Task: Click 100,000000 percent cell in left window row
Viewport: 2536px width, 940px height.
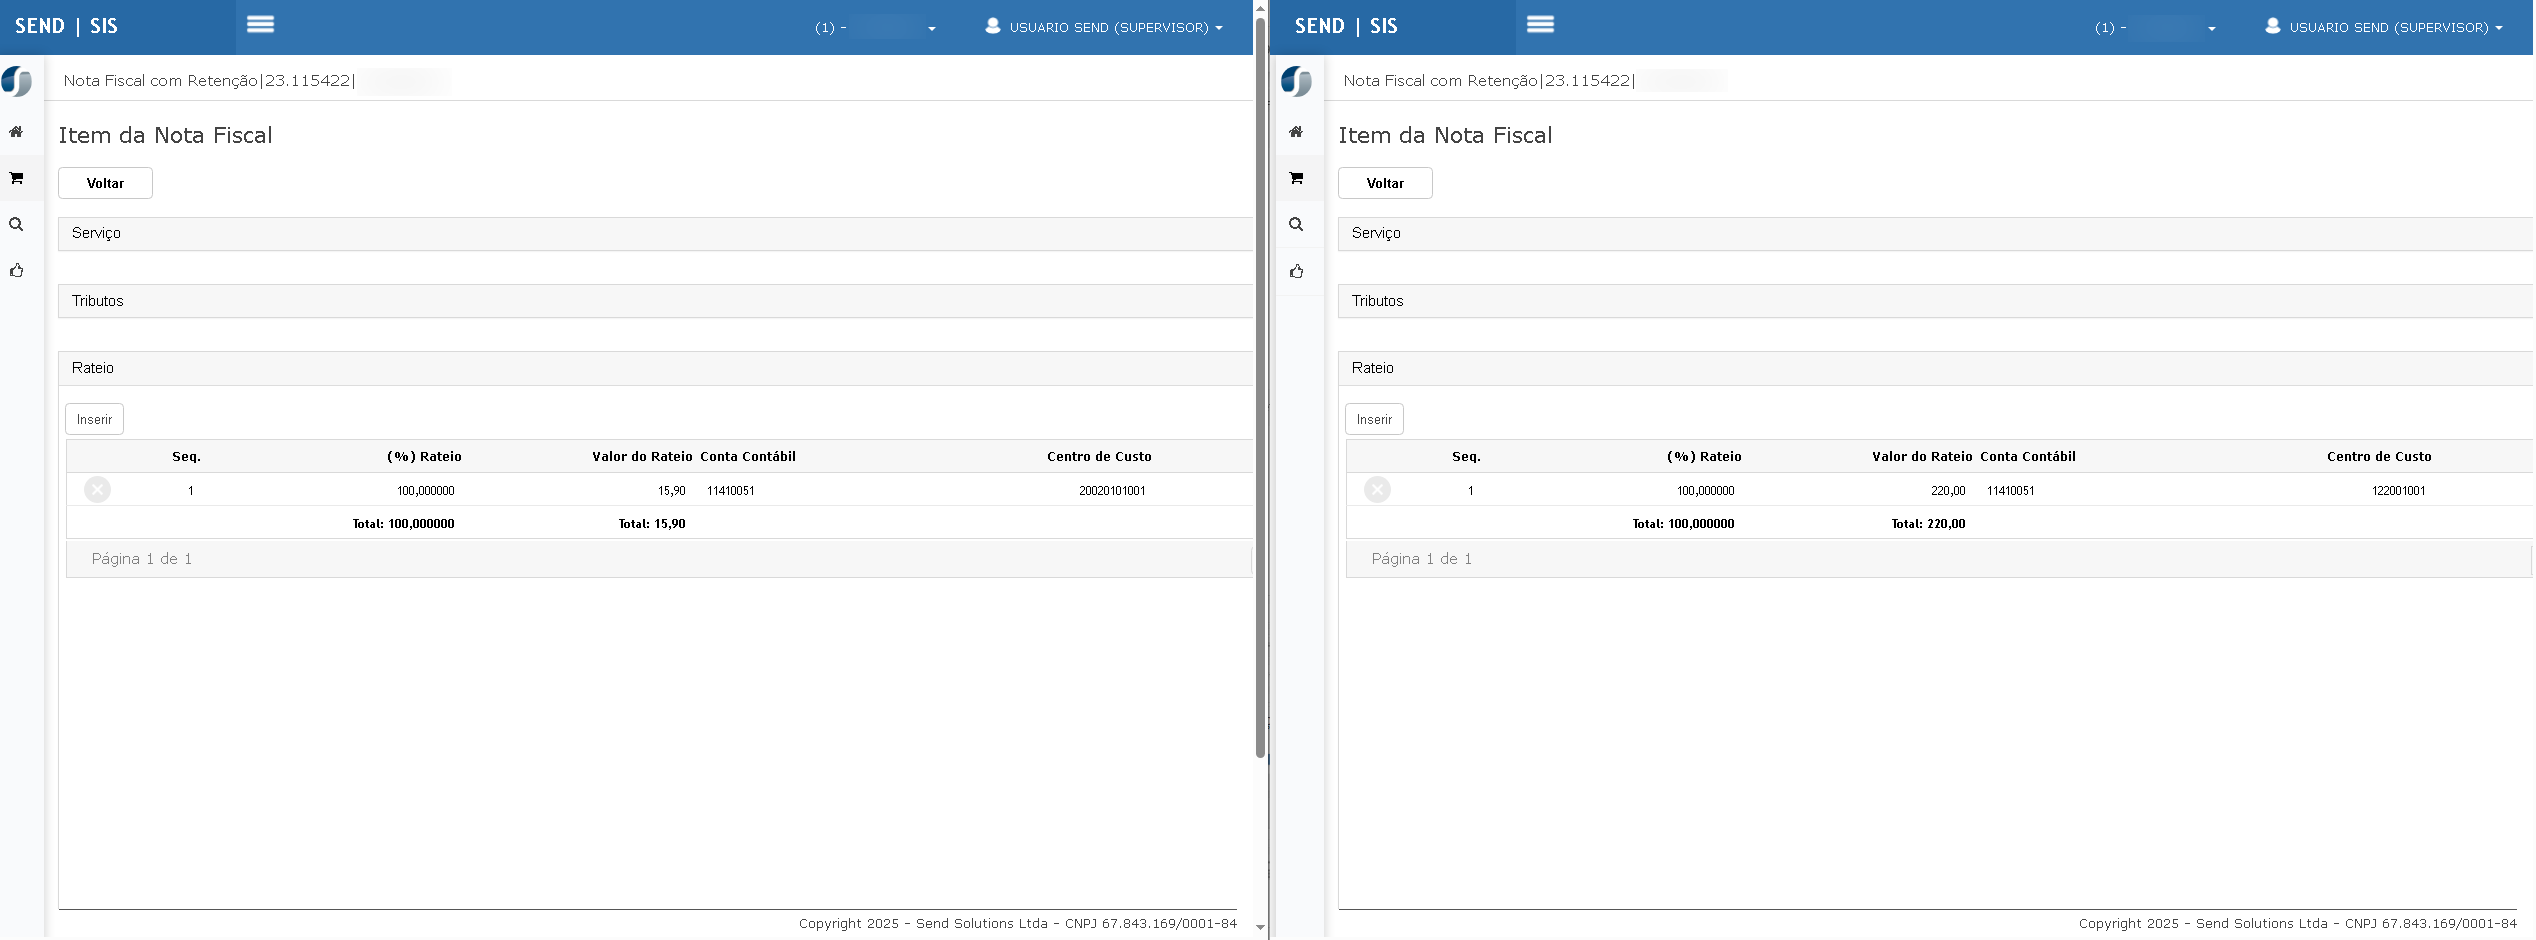Action: pyautogui.click(x=426, y=491)
